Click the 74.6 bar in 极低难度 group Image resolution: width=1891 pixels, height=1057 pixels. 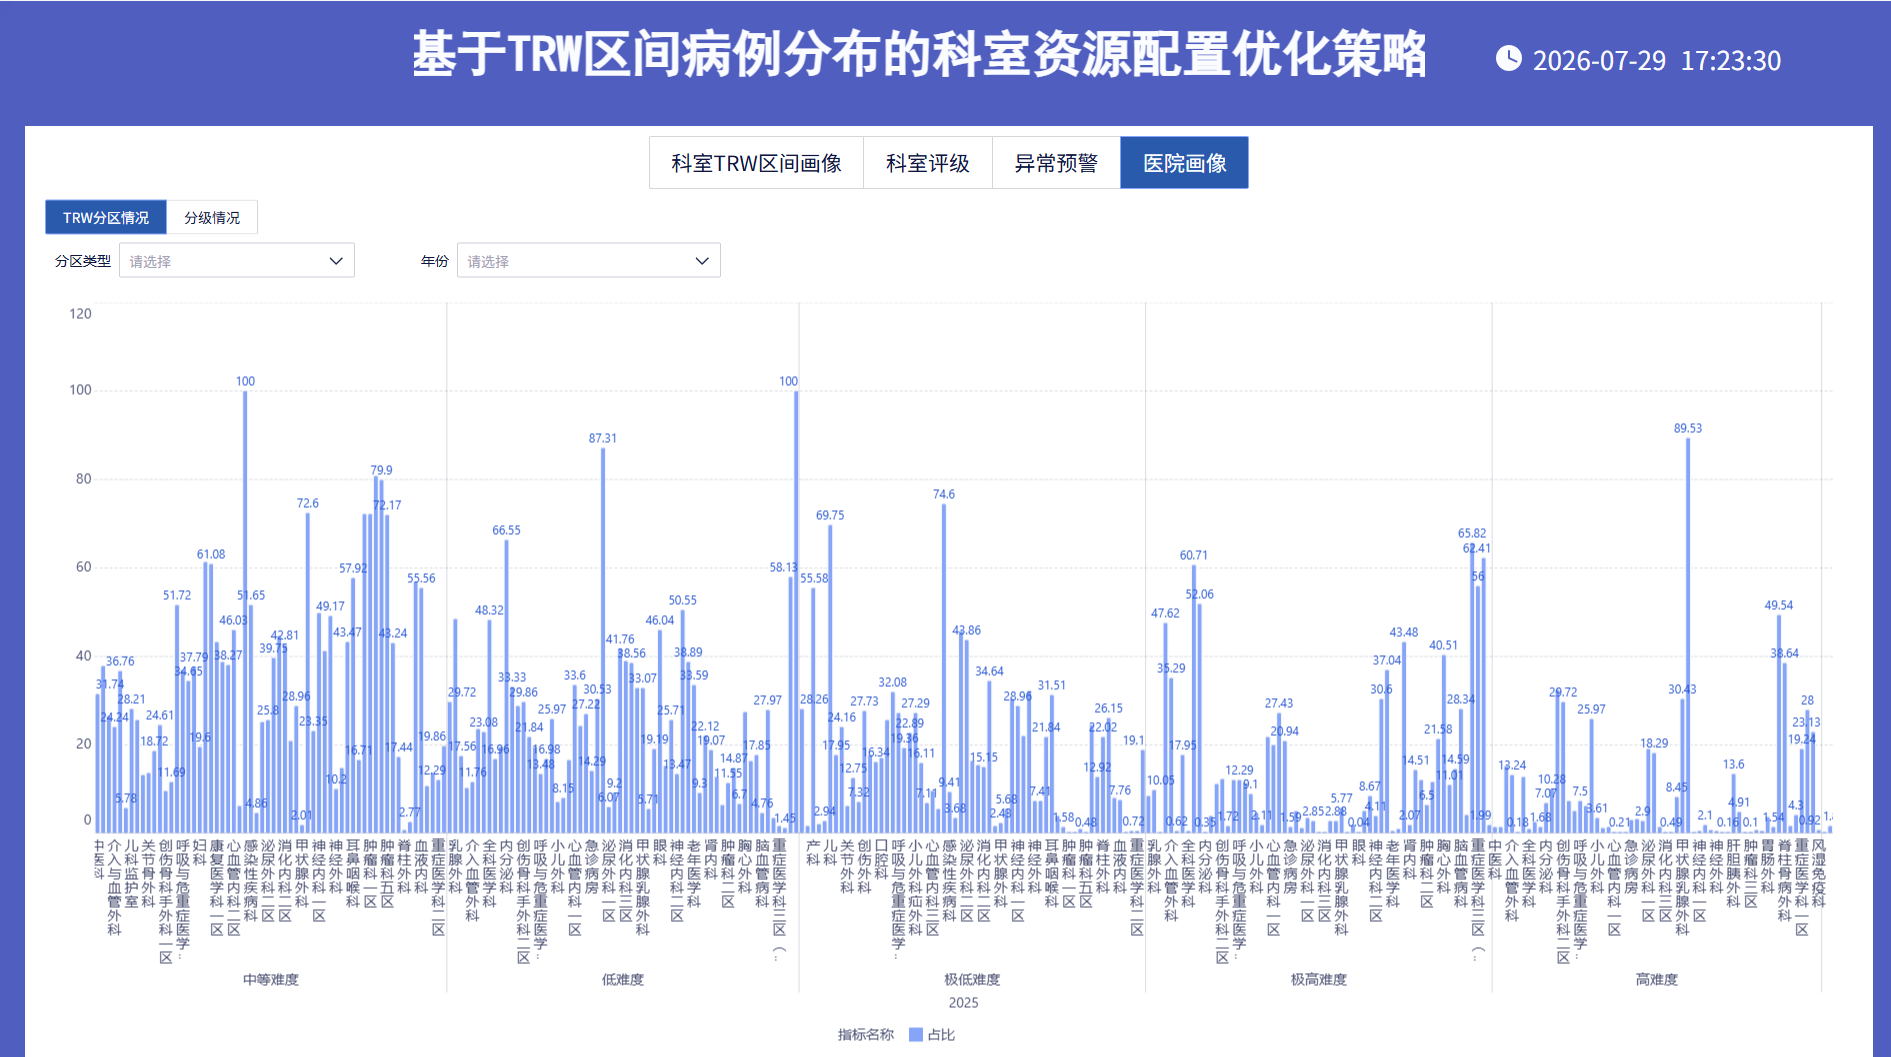tap(943, 668)
